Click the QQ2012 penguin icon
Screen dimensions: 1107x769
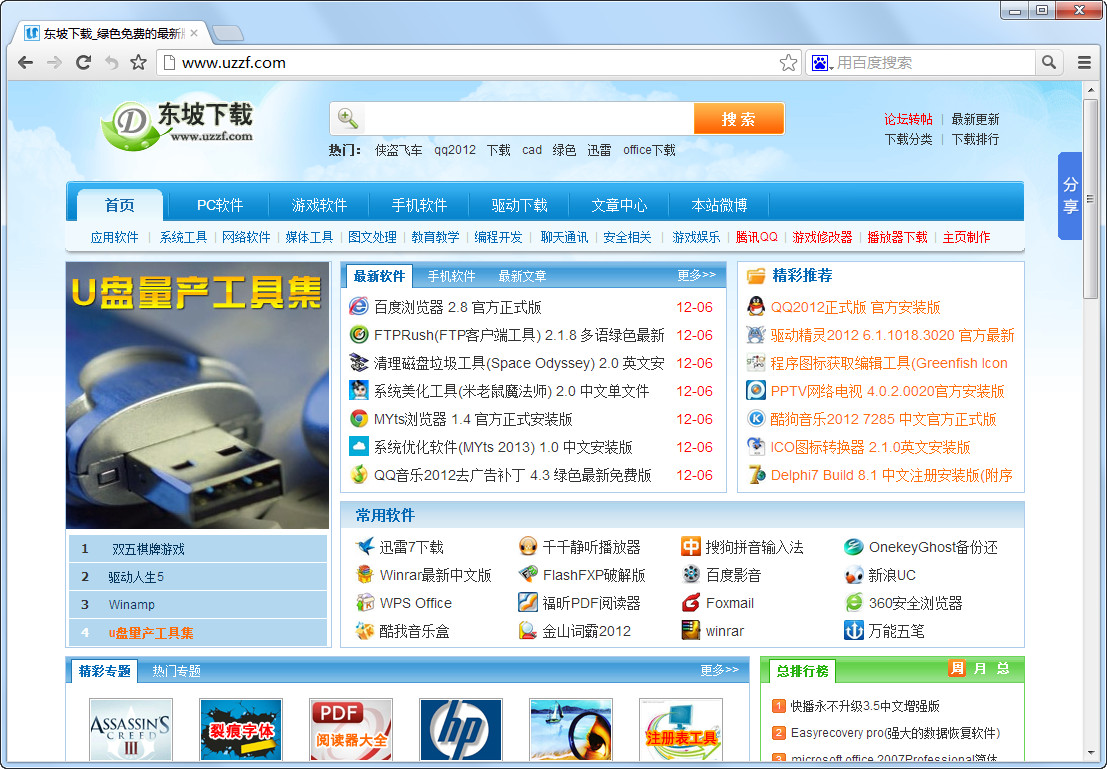(756, 306)
